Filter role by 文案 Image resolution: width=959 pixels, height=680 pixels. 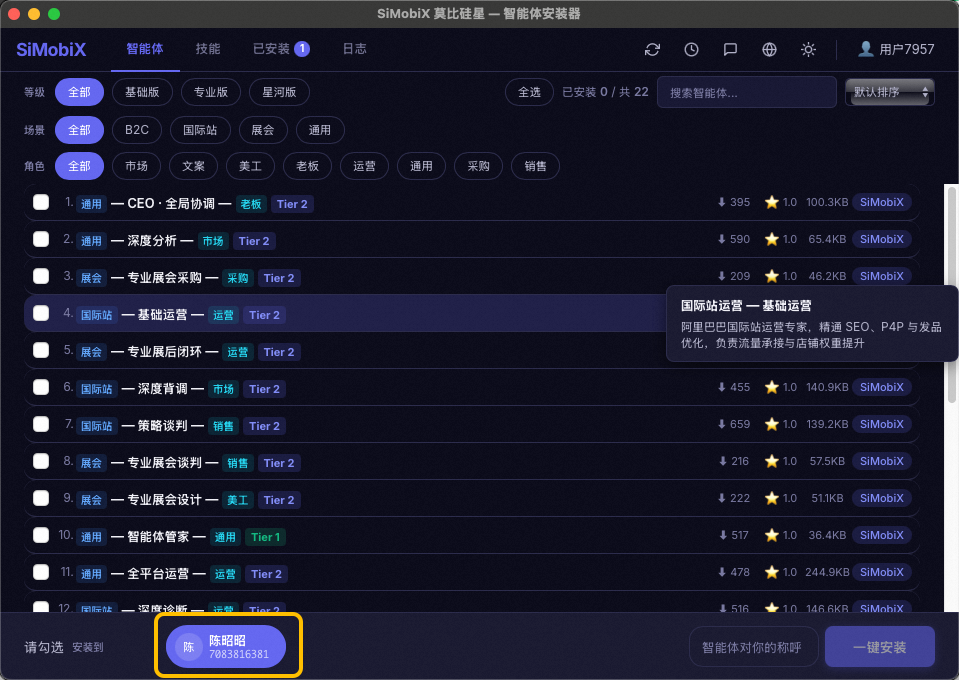tap(193, 166)
